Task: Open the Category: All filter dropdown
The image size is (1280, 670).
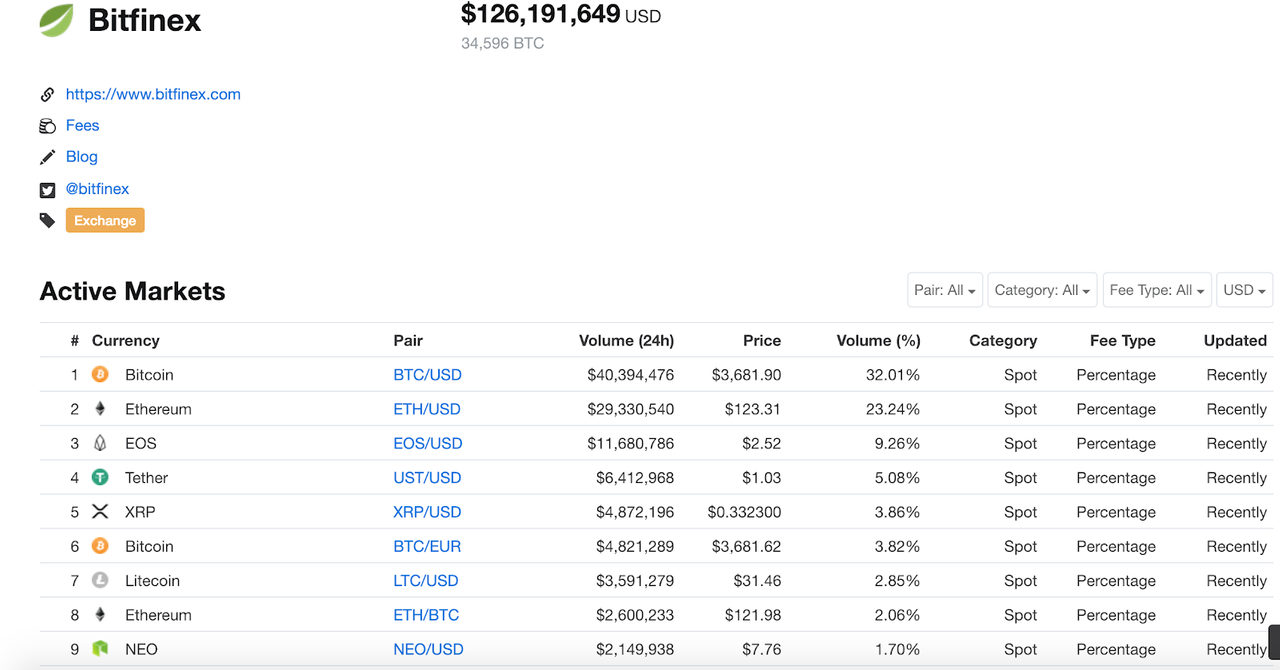Action: (x=1043, y=290)
